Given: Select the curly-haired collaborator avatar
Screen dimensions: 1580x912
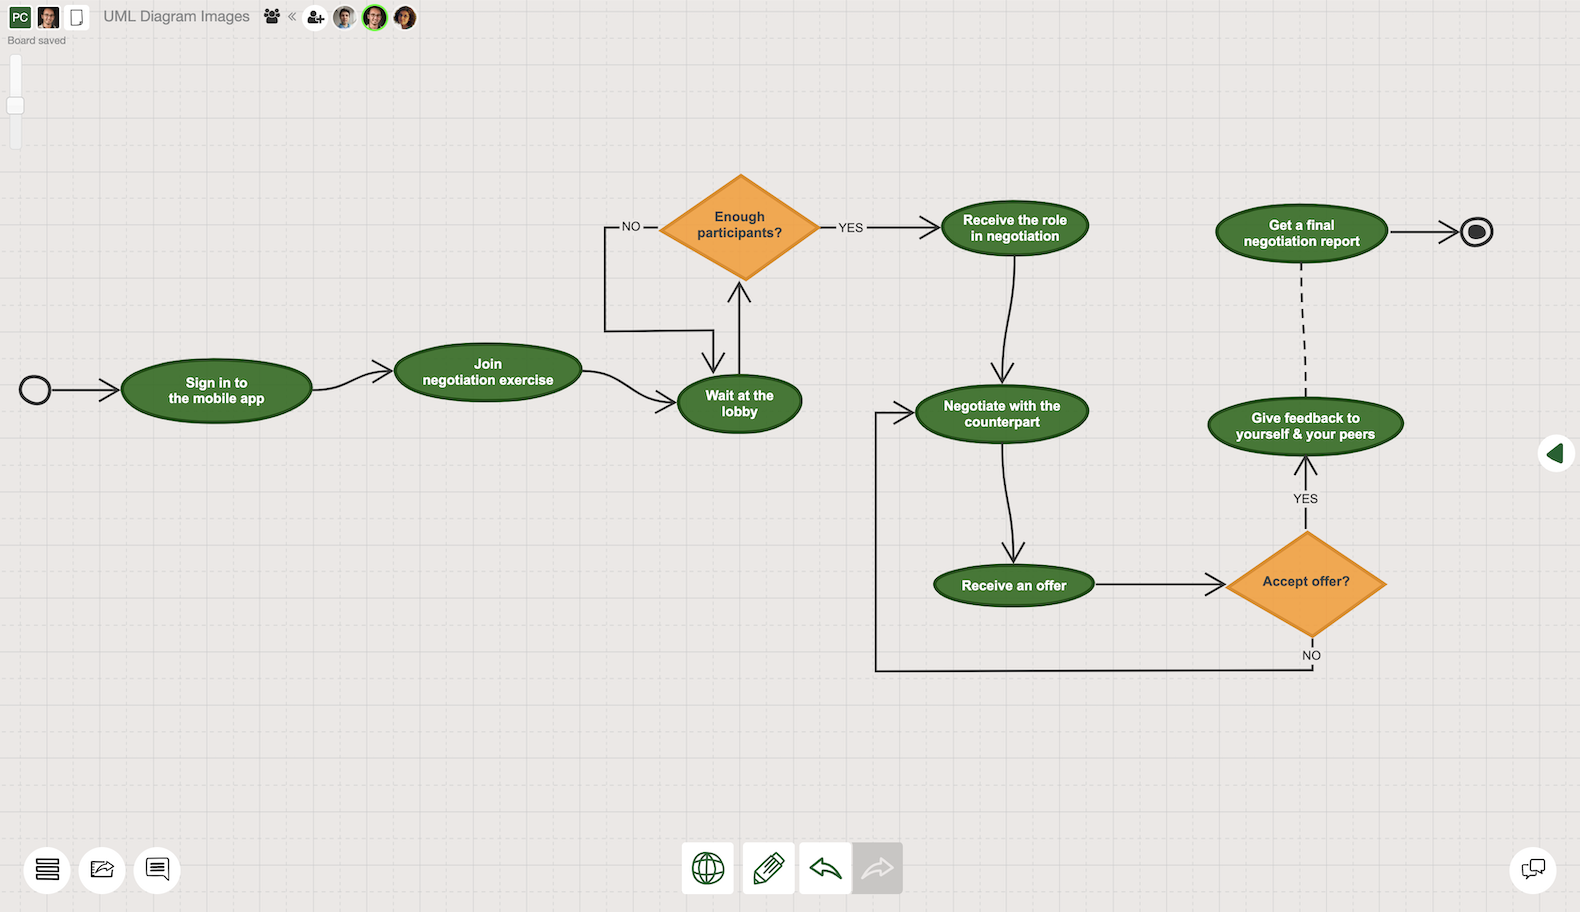Looking at the screenshot, I should click(x=405, y=17).
